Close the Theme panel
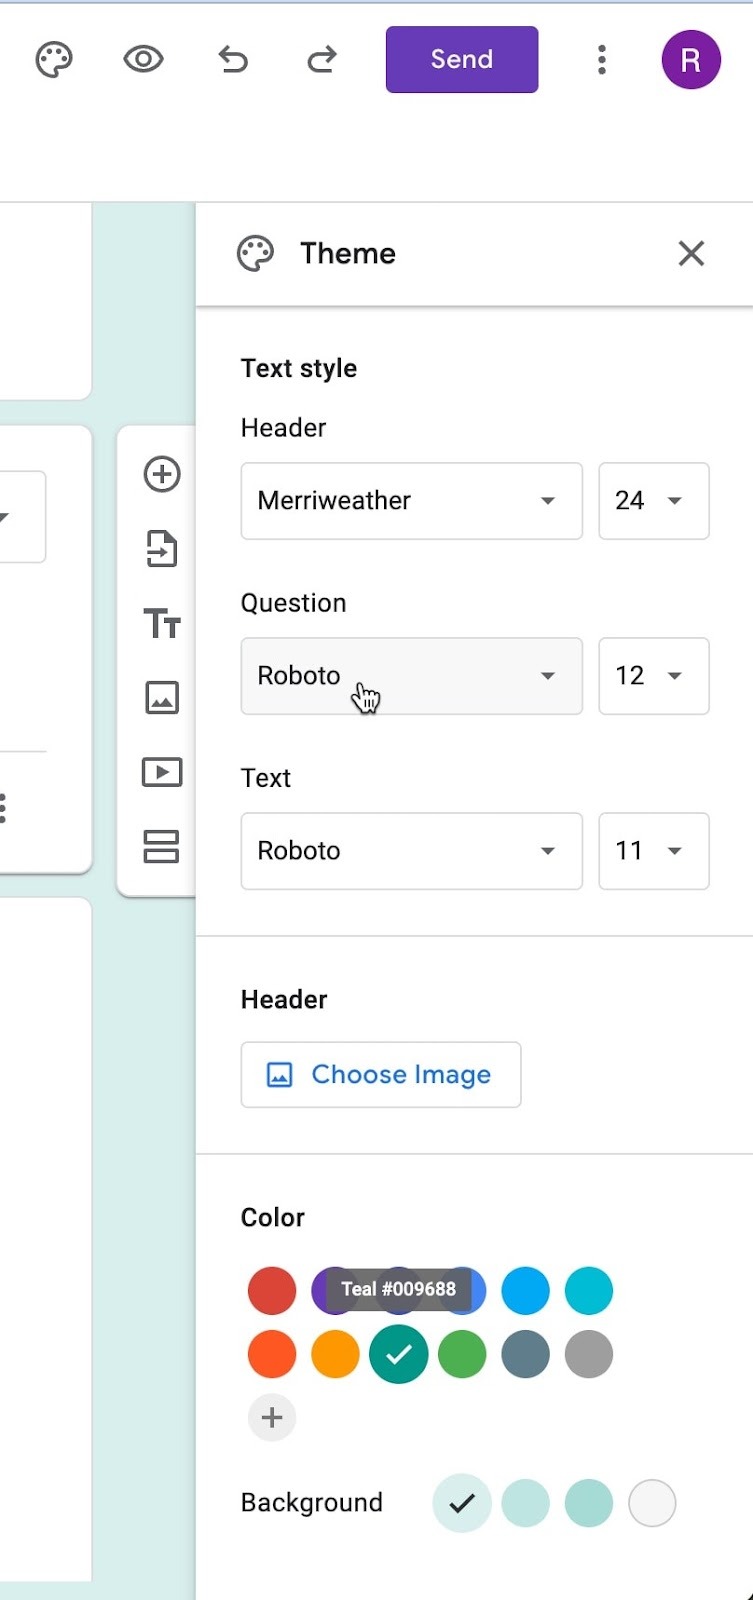Screen dimensions: 753x1600 point(691,254)
